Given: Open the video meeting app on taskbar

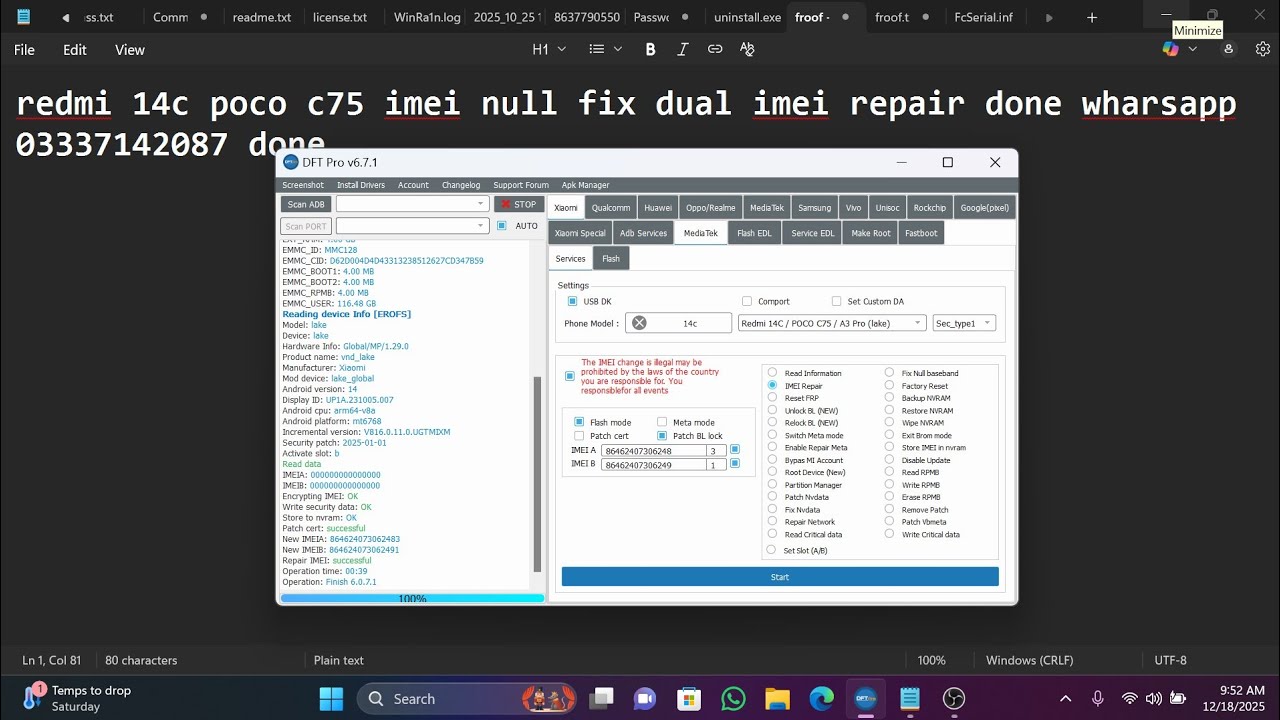Looking at the screenshot, I should (x=645, y=698).
